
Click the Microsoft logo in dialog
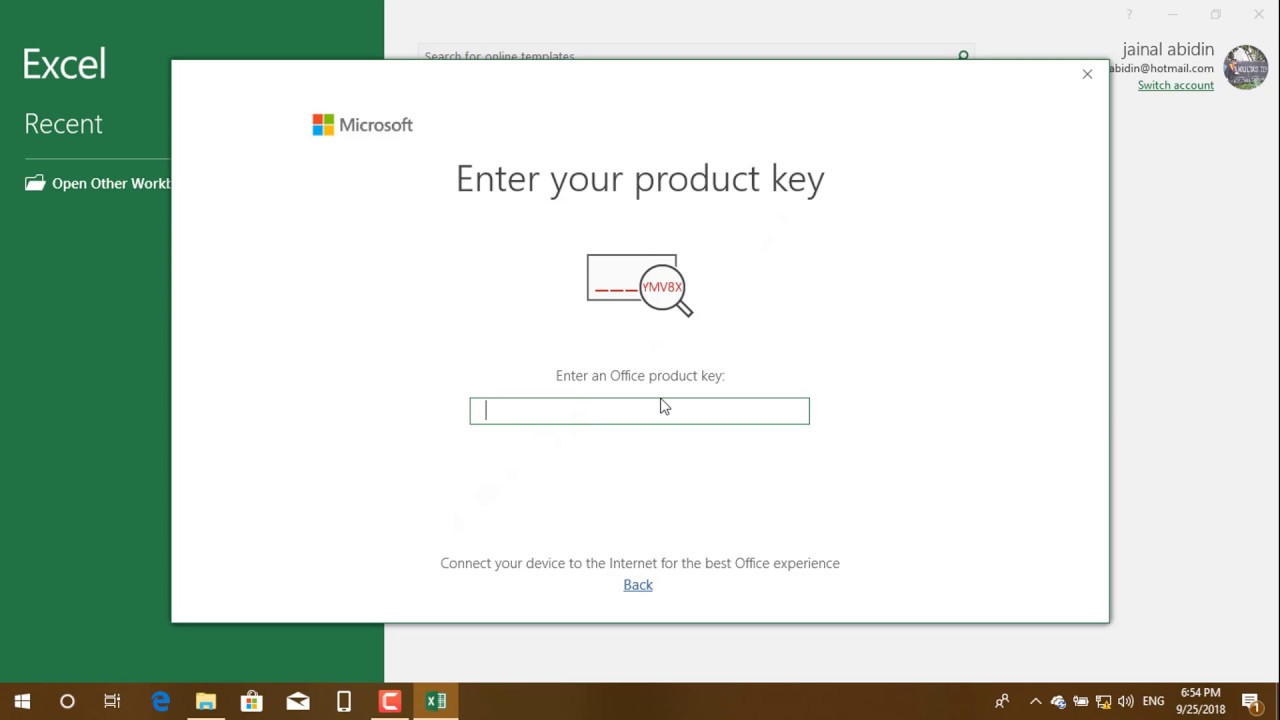(x=362, y=125)
